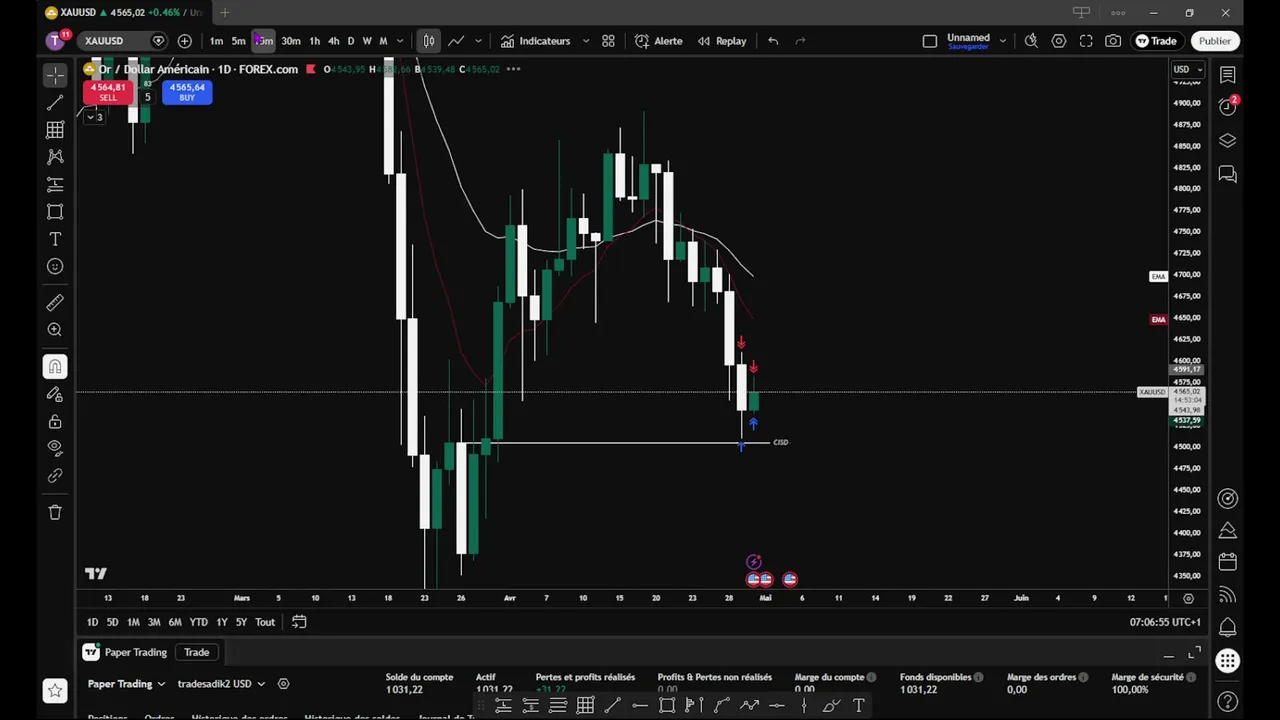Open the quick search icon

[x=1031, y=41]
